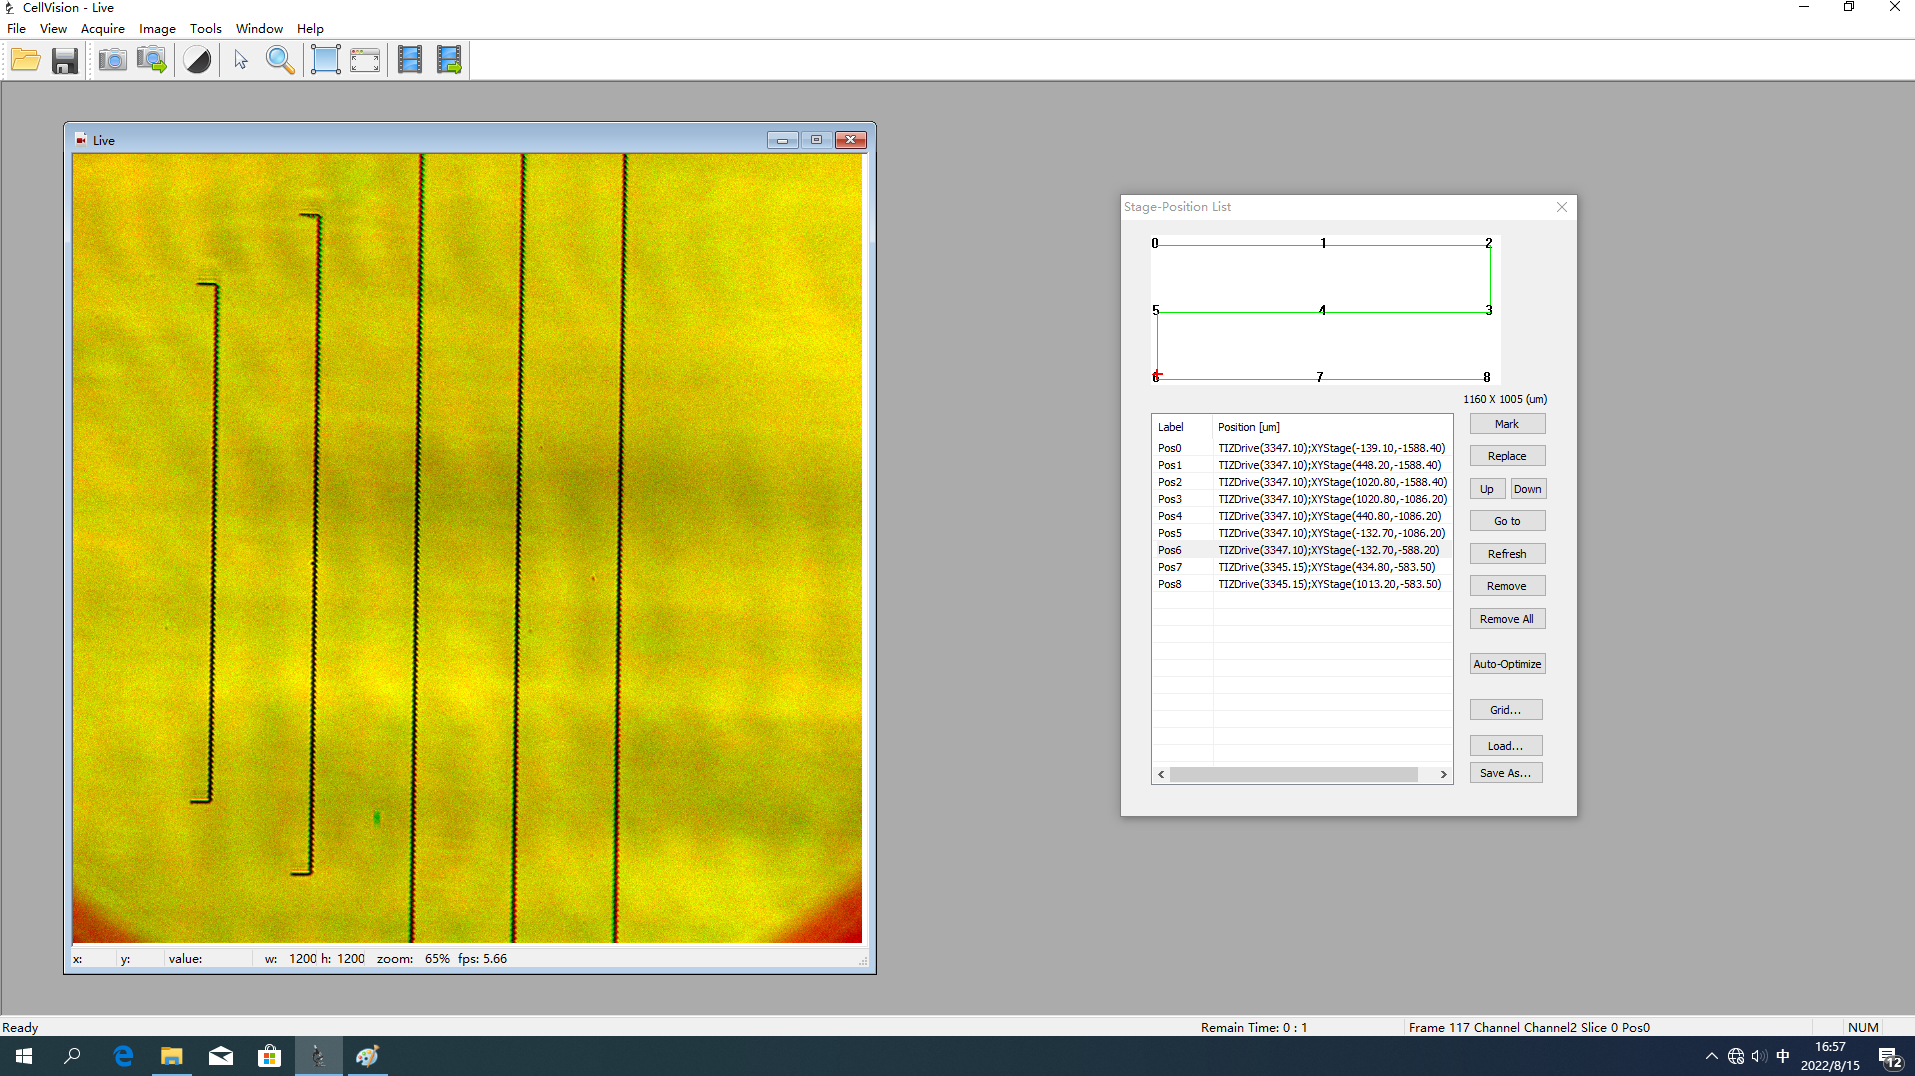Click the Mark button
The width and height of the screenshot is (1915, 1076).
tap(1506, 424)
